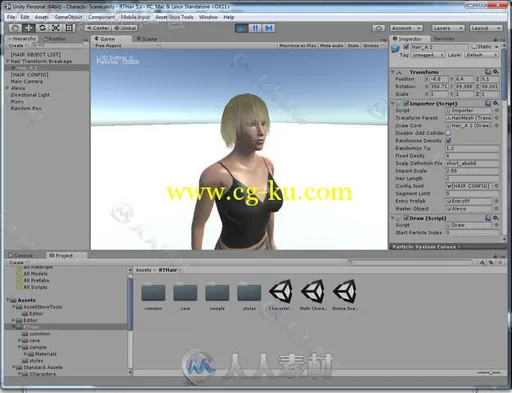
Task: Enable Disable Odd Collider checkbox
Action: pyautogui.click(x=448, y=133)
